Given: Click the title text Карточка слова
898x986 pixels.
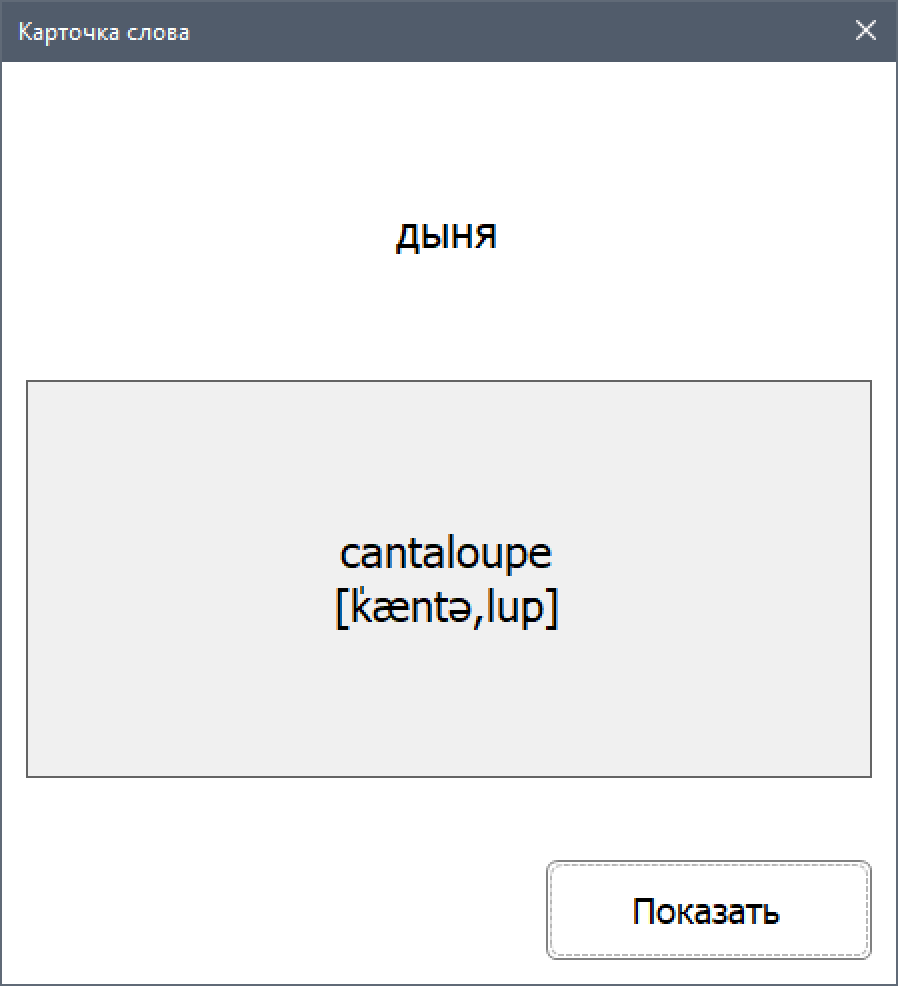Looking at the screenshot, I should (x=104, y=32).
